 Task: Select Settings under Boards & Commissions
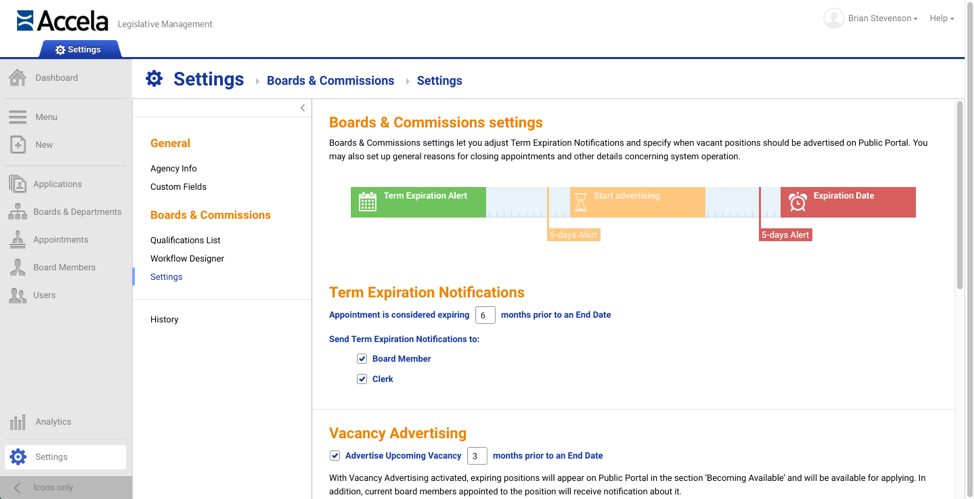click(166, 277)
